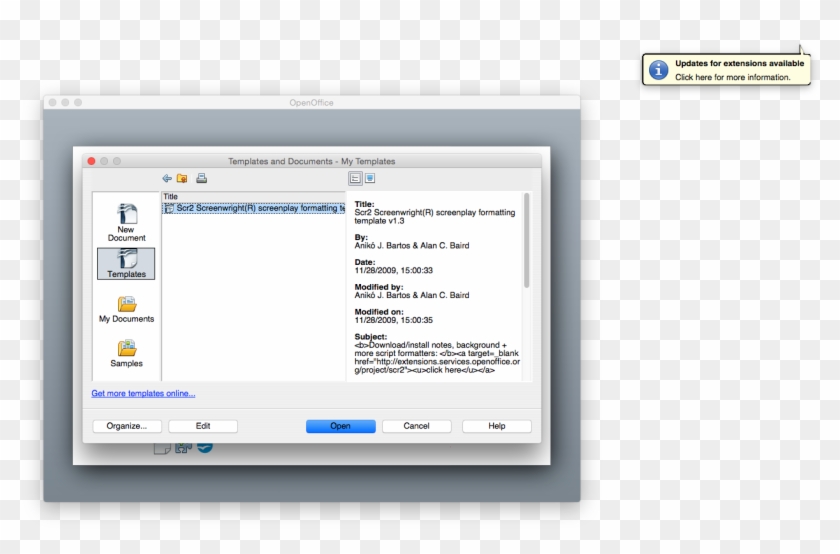Click the OpenOffice window title bar
Screen dimensions: 840x554
312,102
